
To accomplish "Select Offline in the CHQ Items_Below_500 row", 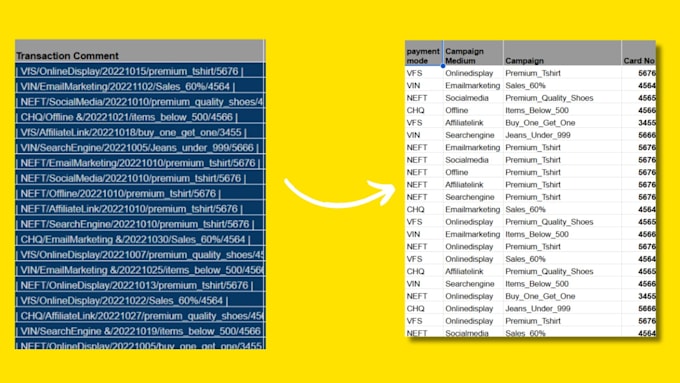I will tap(457, 110).
